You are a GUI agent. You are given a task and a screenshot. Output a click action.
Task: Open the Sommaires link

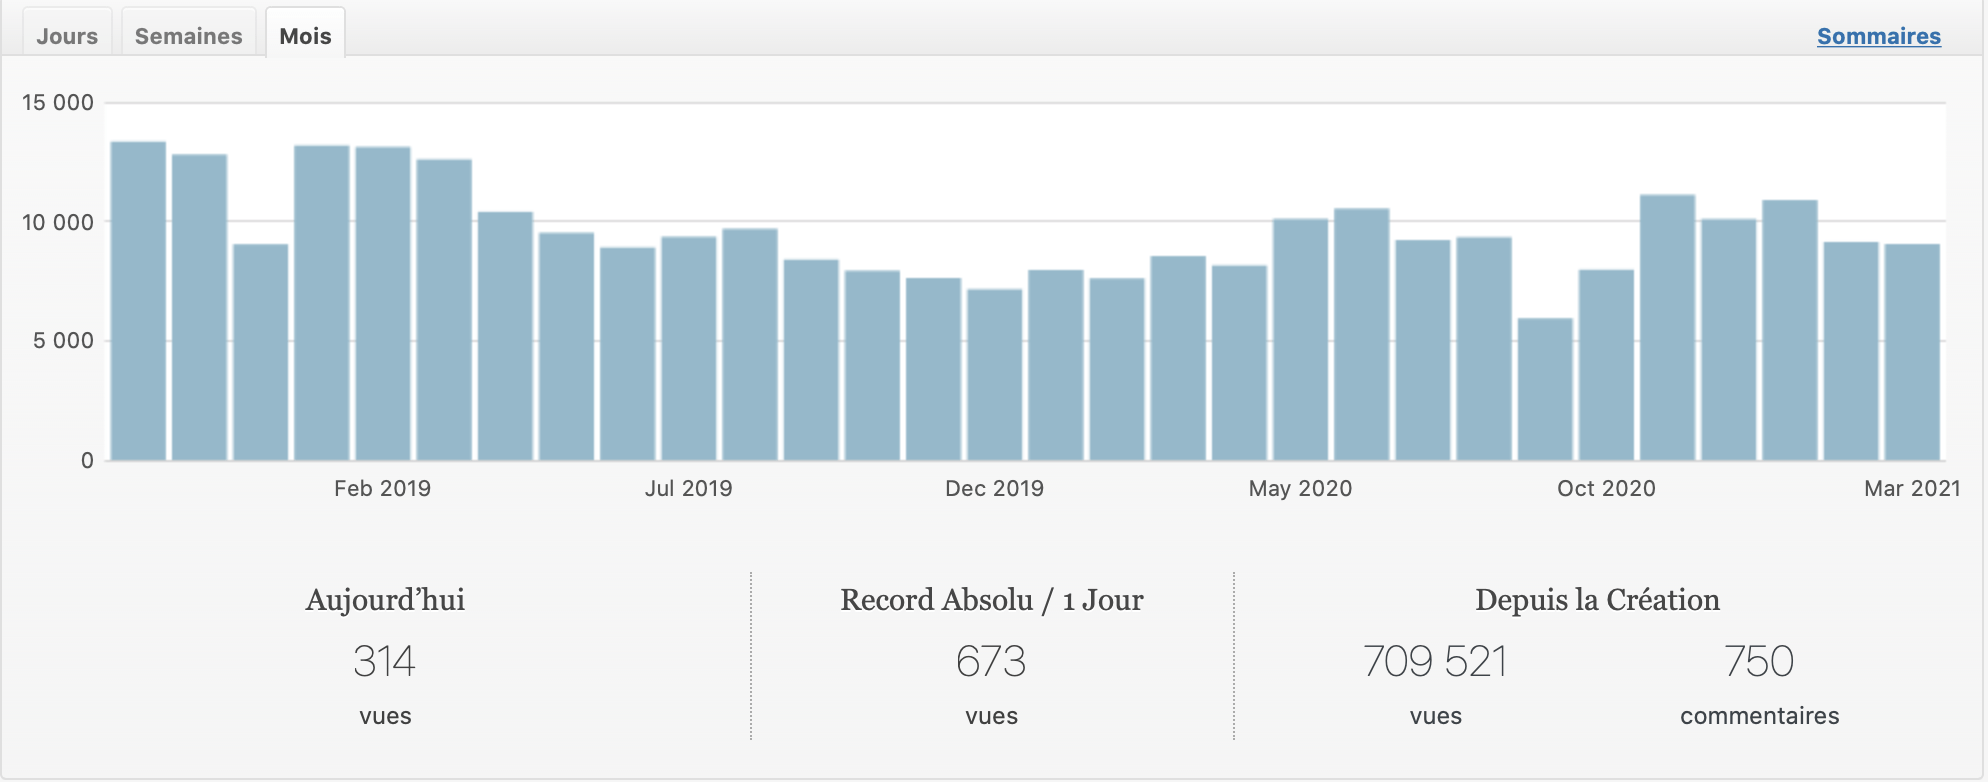[1878, 36]
